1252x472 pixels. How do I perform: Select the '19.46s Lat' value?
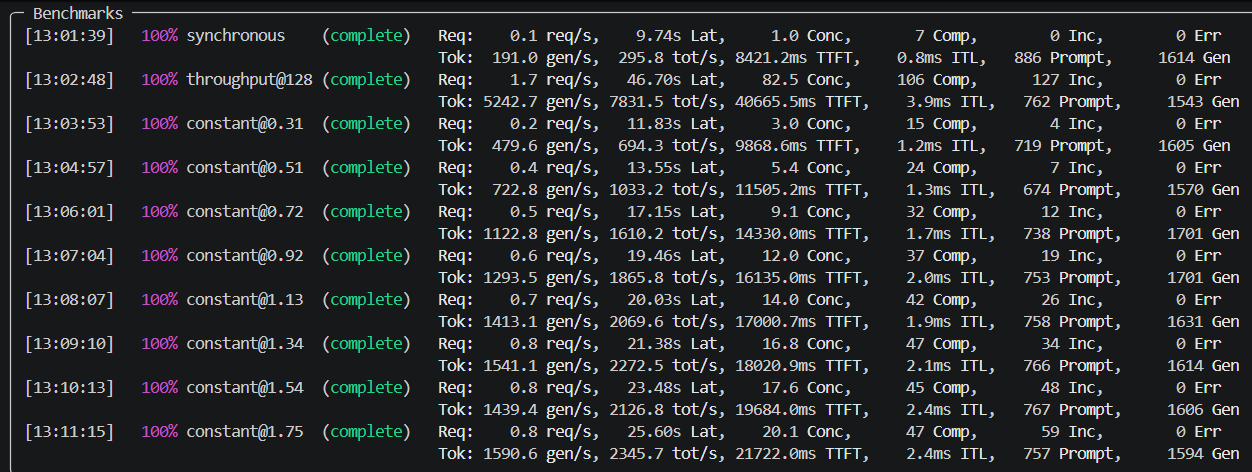674,256
